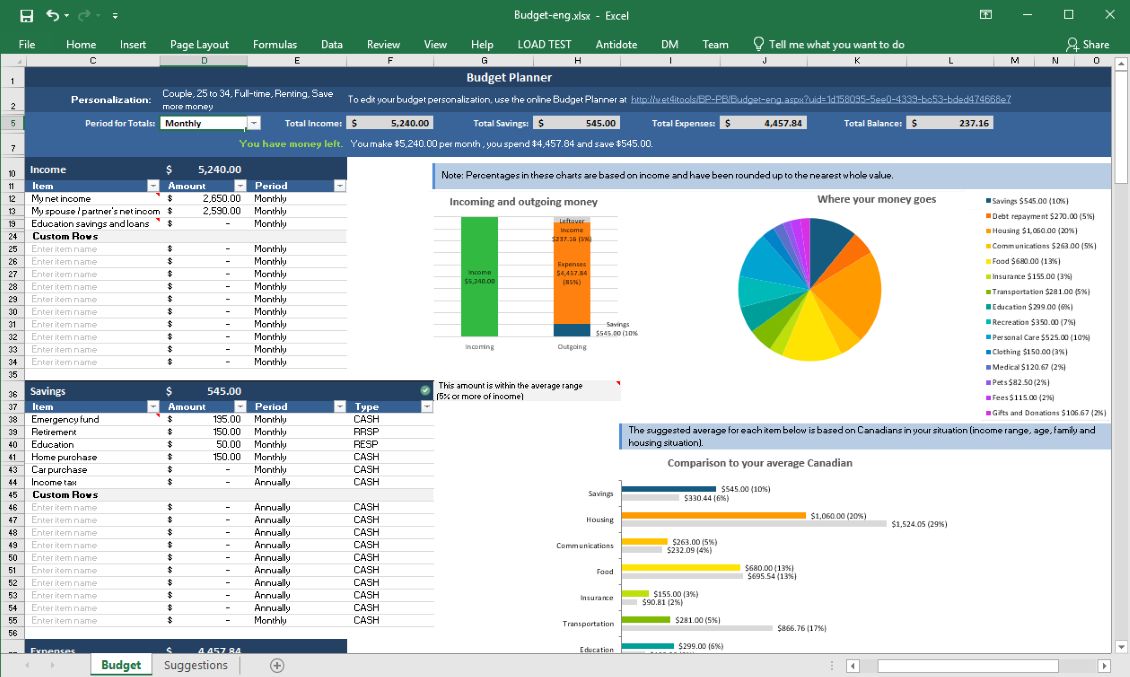Viewport: 1130px width, 677px height.
Task: Select Home purchase amount 150.00
Action: 204,457
